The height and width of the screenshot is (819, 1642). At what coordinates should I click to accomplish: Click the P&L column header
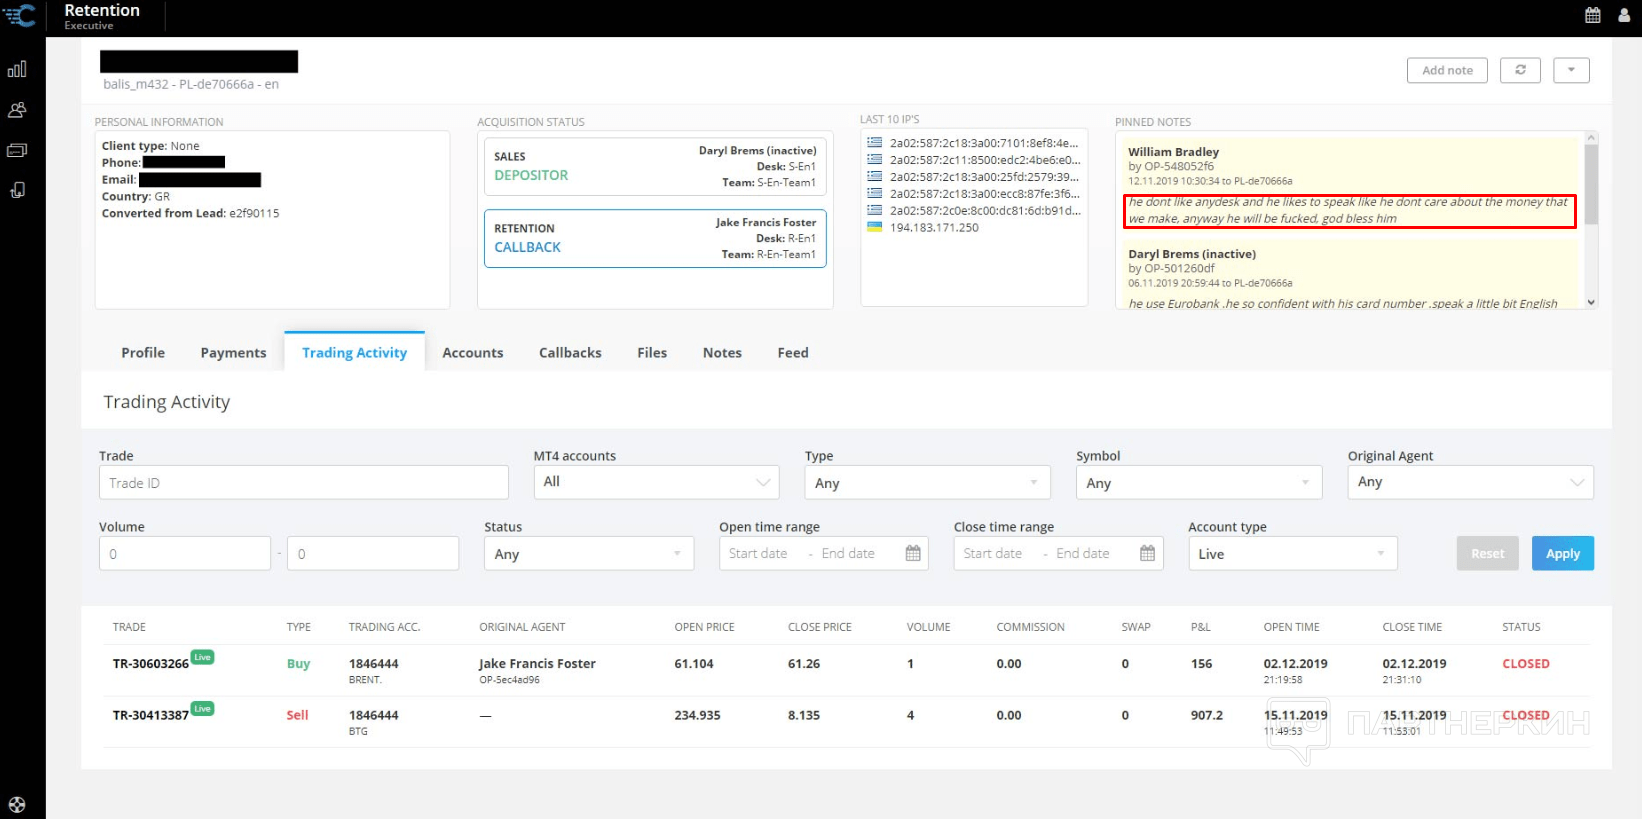click(1200, 627)
